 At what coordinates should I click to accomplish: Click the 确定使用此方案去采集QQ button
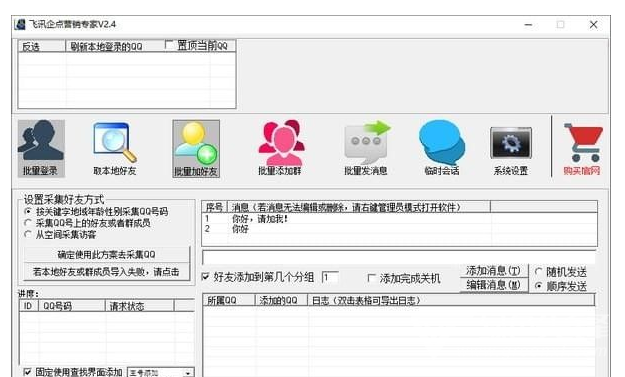(x=106, y=254)
